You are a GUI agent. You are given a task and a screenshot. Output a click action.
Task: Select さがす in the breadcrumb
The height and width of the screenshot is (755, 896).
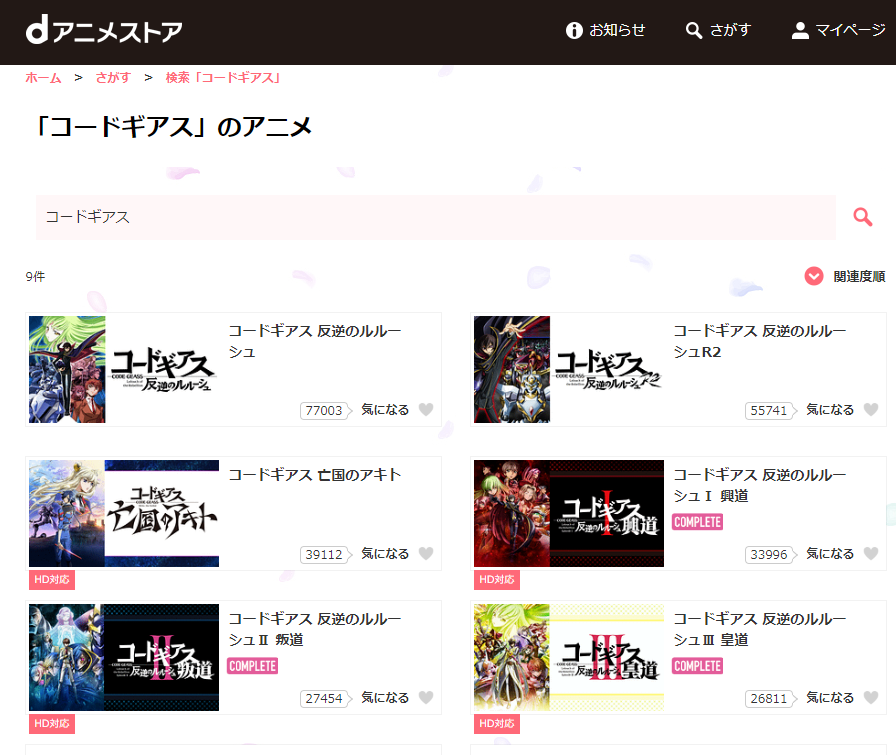tap(112, 77)
